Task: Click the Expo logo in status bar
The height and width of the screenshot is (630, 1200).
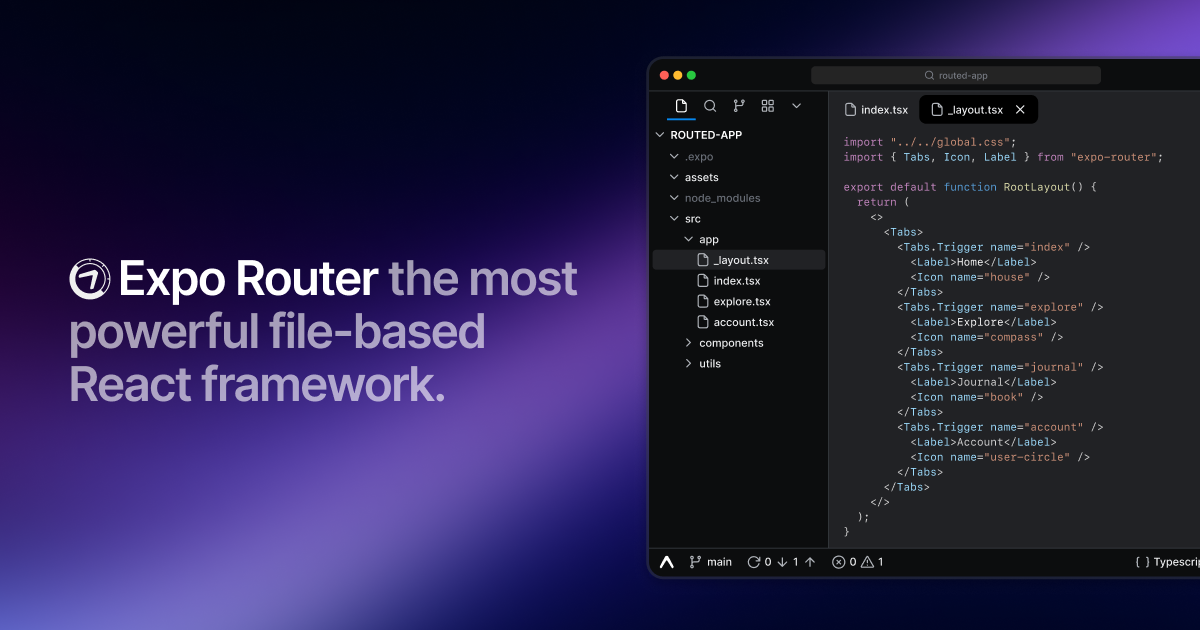Action: click(667, 562)
